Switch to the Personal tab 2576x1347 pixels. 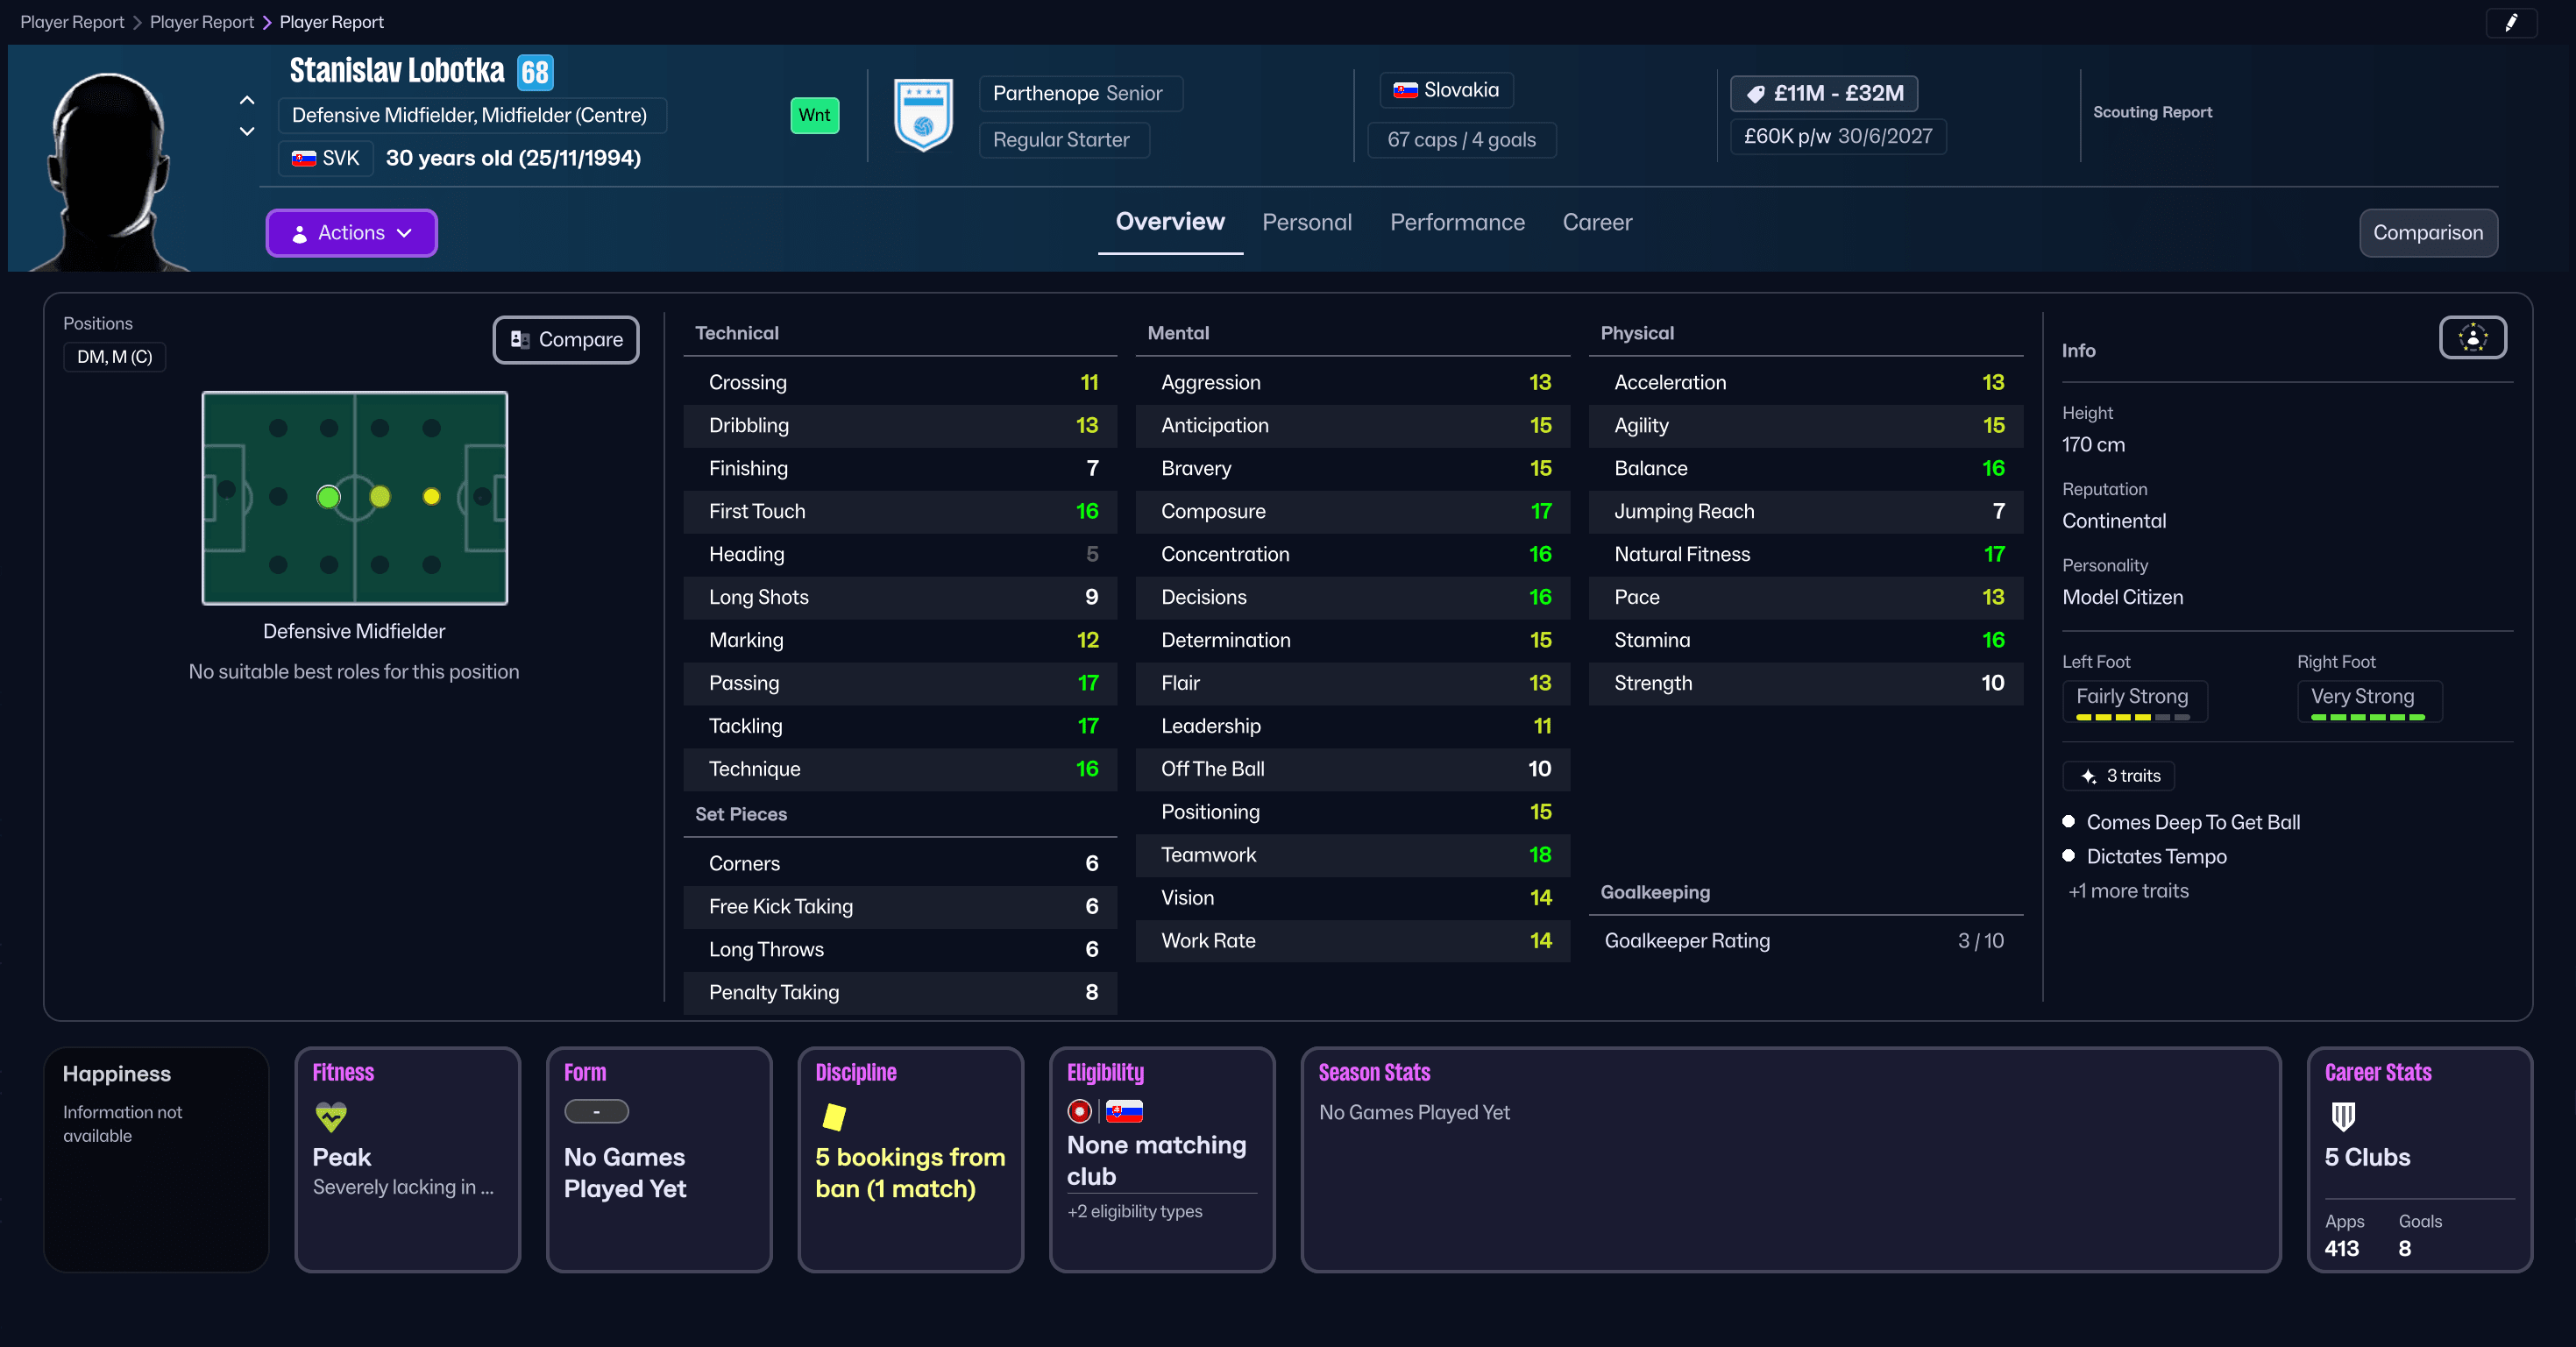coord(1307,222)
